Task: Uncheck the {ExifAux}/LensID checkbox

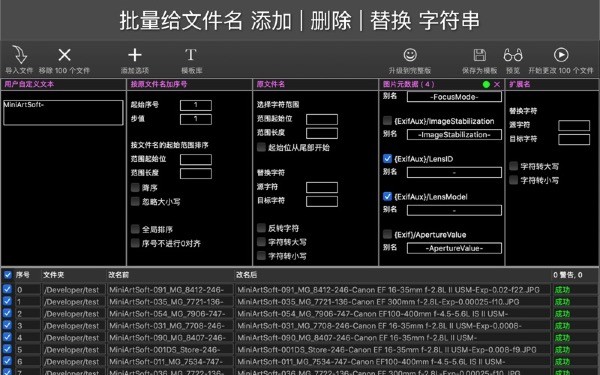Action: pos(387,158)
